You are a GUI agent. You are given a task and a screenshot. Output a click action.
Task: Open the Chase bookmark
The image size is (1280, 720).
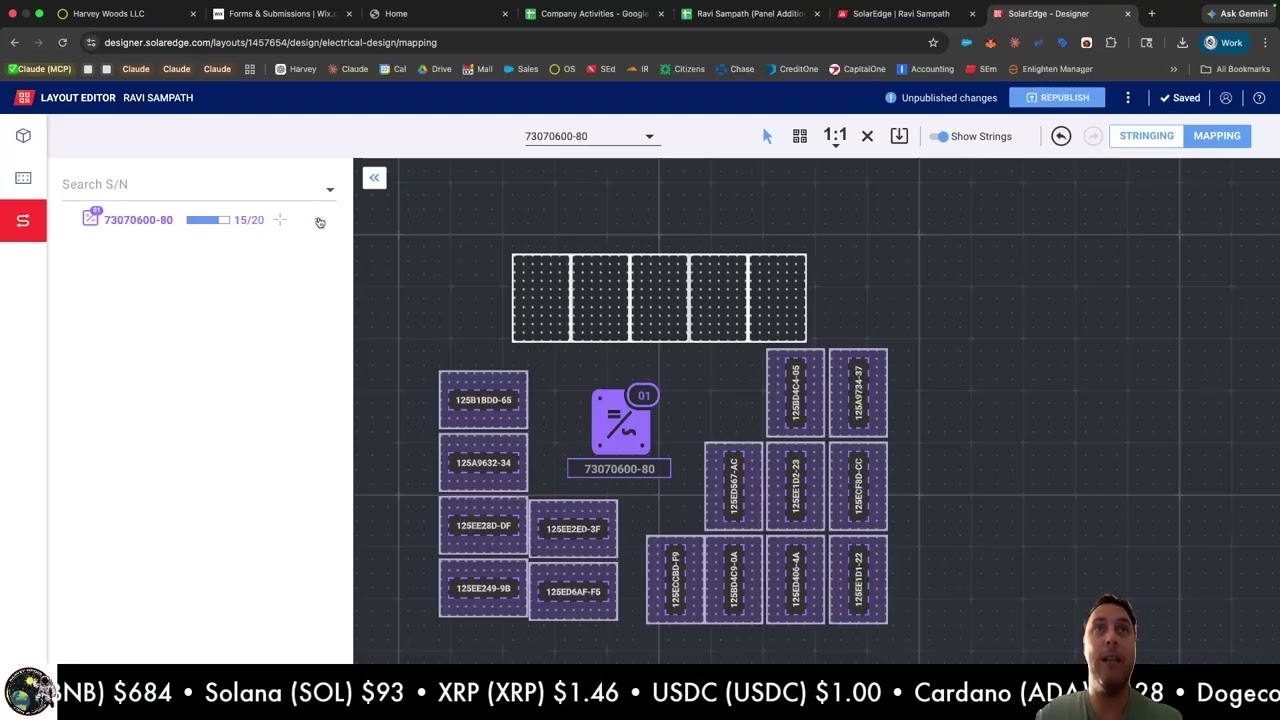735,69
